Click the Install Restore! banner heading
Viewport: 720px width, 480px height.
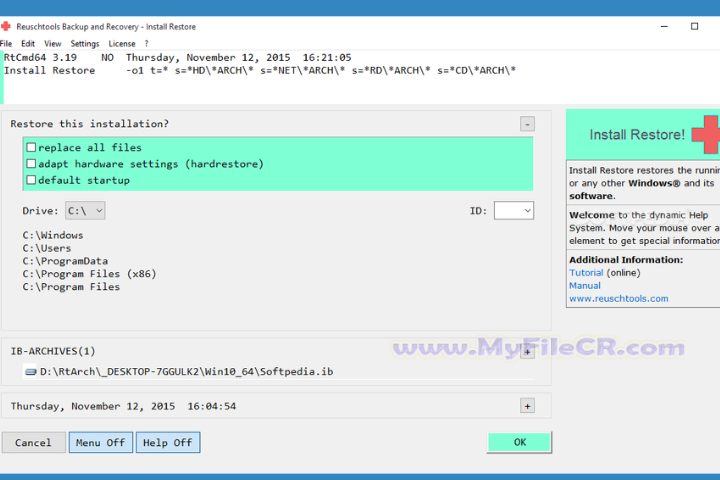[x=637, y=135]
